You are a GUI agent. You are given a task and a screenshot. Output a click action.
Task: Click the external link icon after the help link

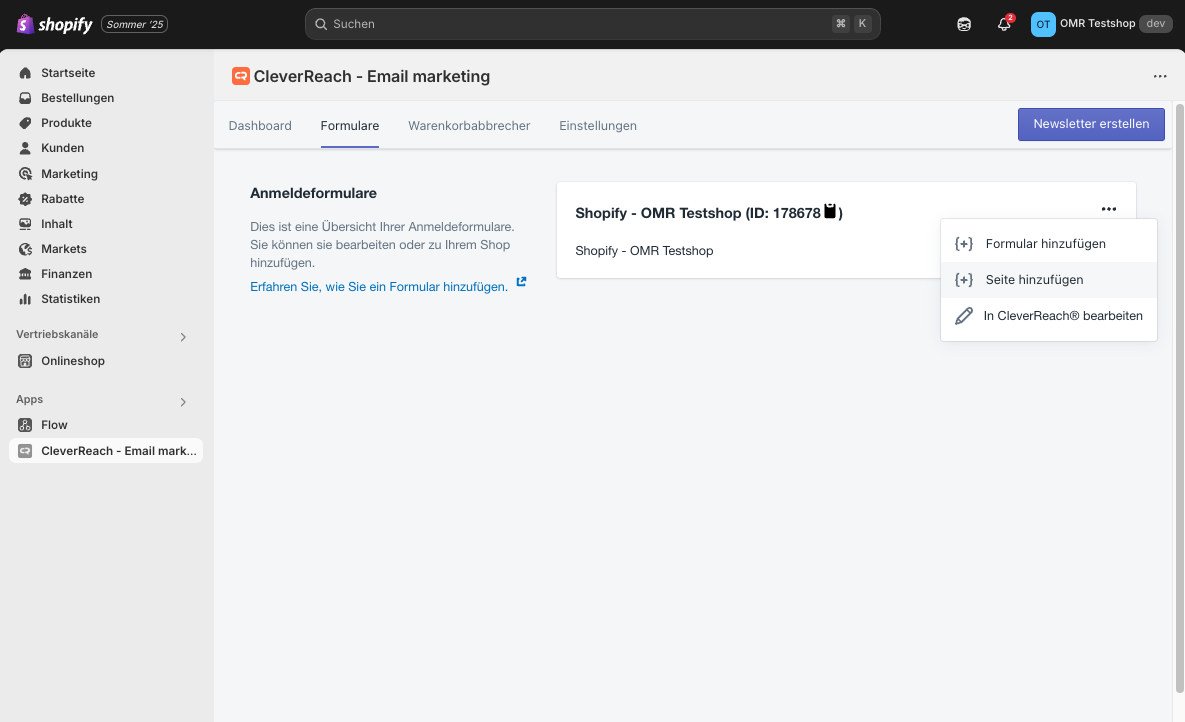pyautogui.click(x=521, y=282)
